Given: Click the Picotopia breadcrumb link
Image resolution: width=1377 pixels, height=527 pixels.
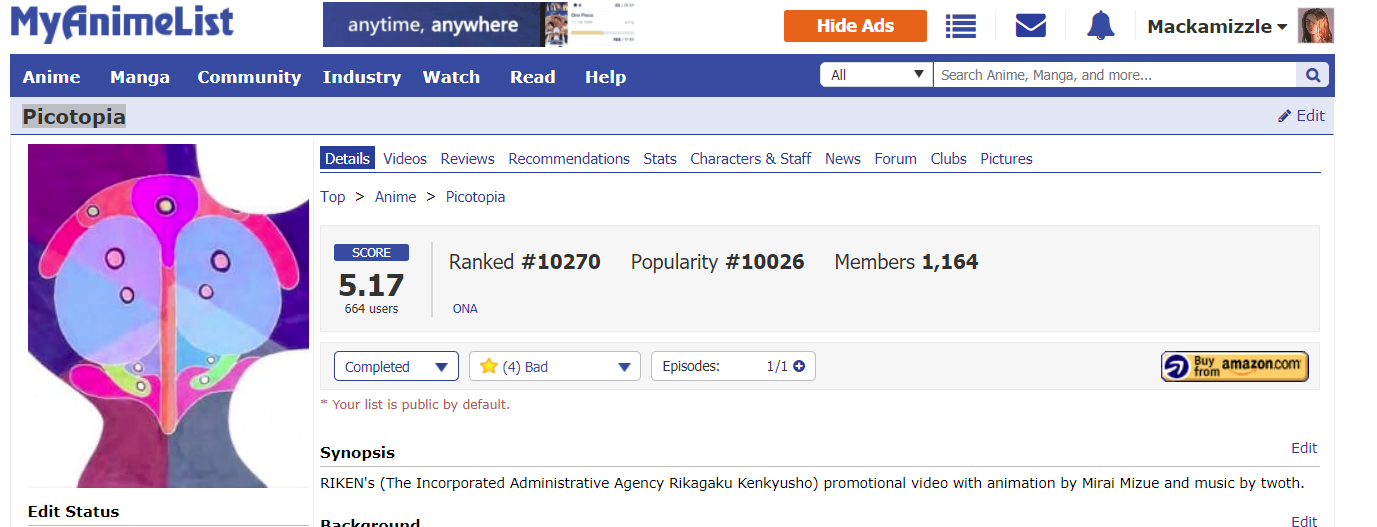Looking at the screenshot, I should tap(476, 197).
